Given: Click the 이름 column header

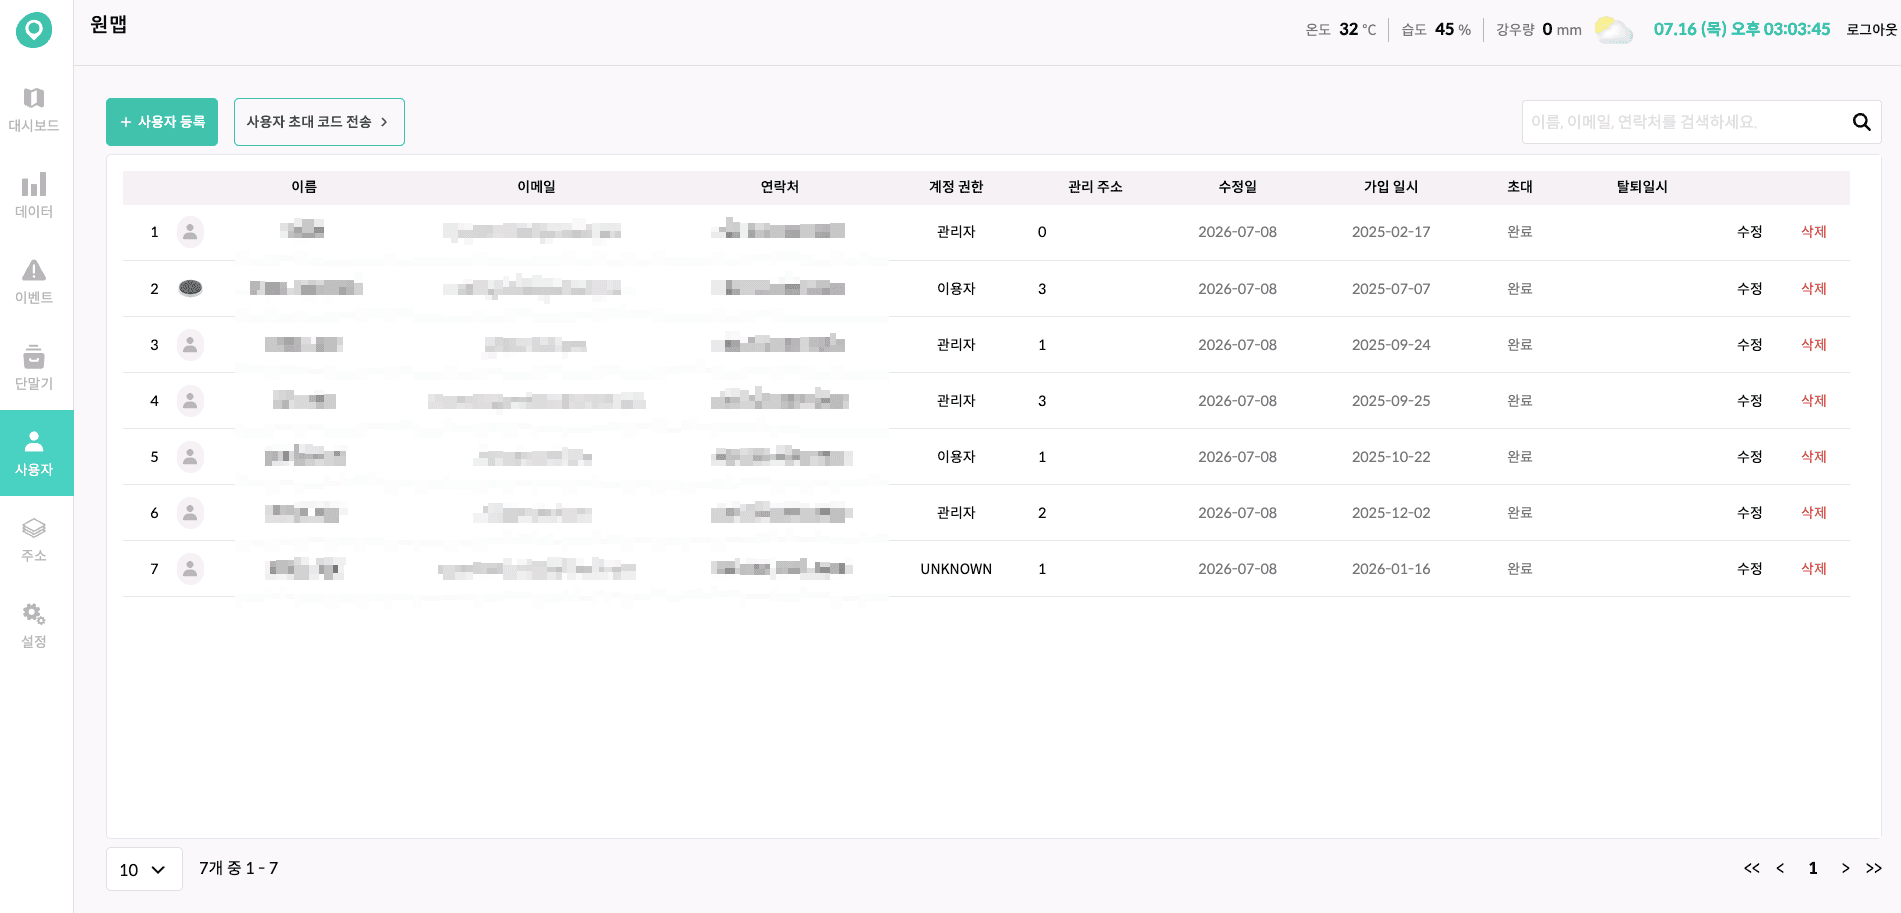Looking at the screenshot, I should pyautogui.click(x=304, y=187).
